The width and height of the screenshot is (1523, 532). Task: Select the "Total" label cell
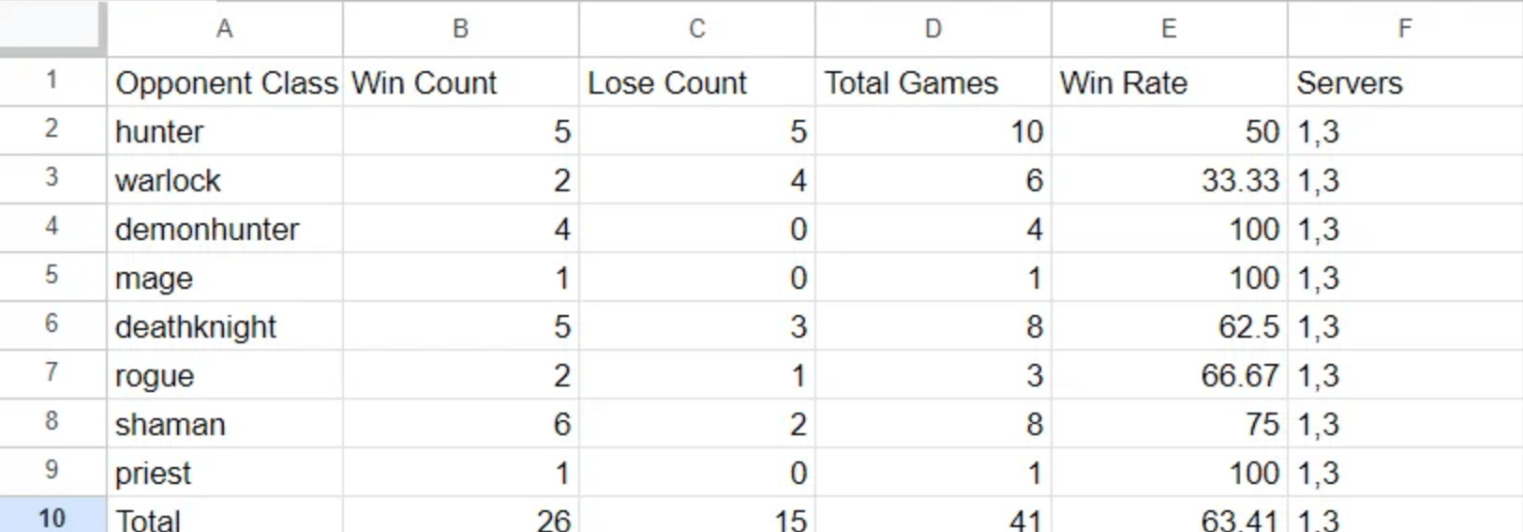click(x=225, y=519)
